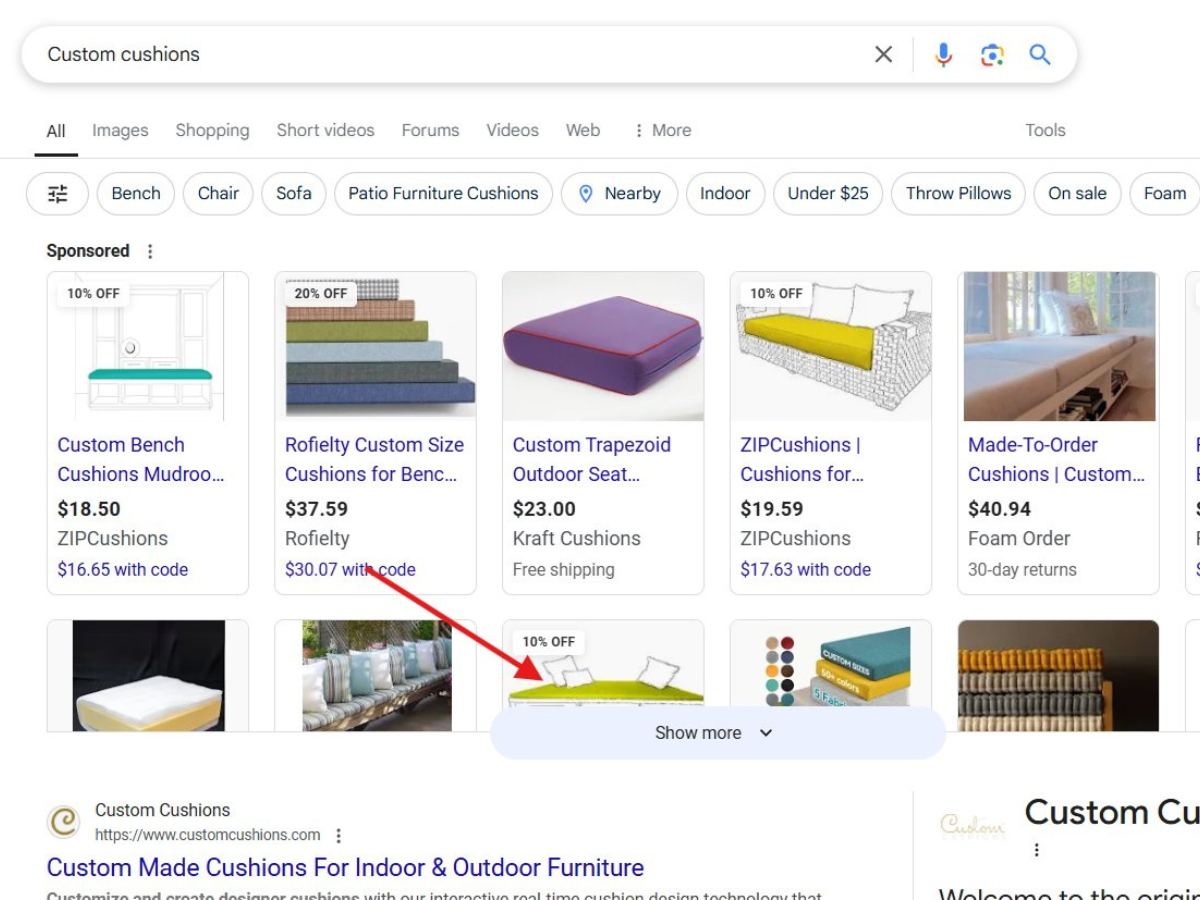Viewport: 1200px width, 900px height.
Task: Switch to the Images tab
Action: click(120, 130)
